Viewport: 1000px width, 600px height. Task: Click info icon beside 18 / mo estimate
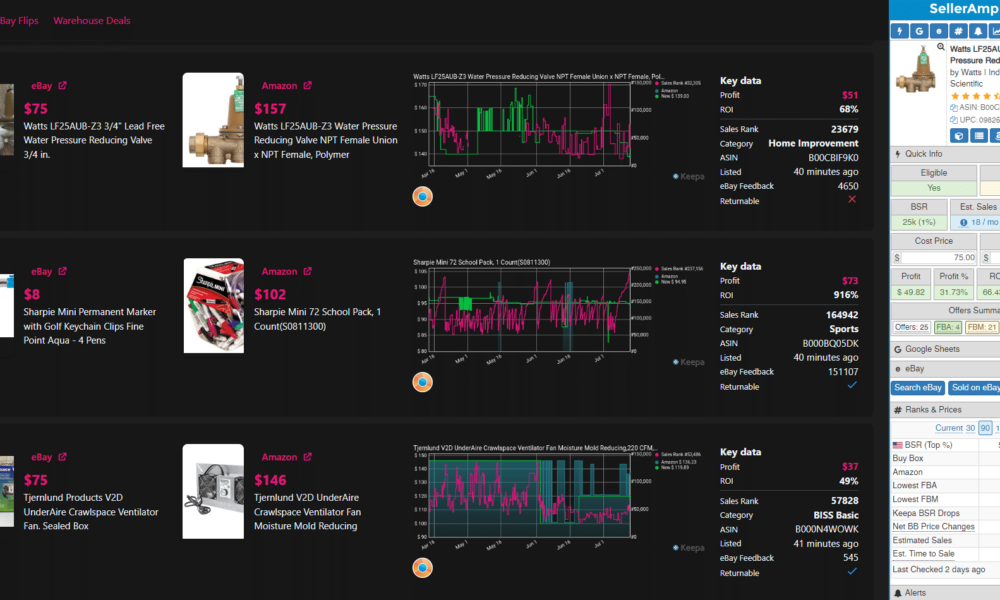[964, 223]
